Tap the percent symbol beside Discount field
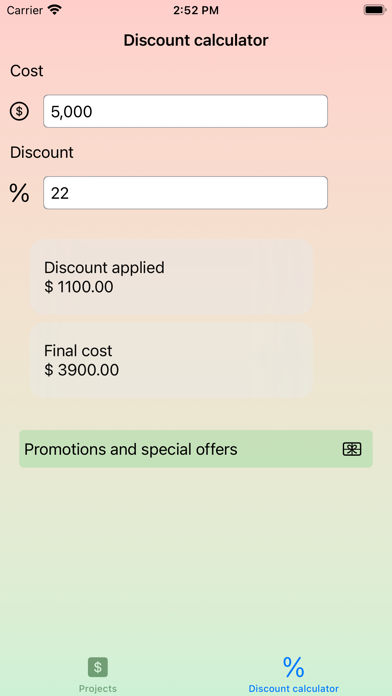Screen dimensions: 392x696 (19, 193)
